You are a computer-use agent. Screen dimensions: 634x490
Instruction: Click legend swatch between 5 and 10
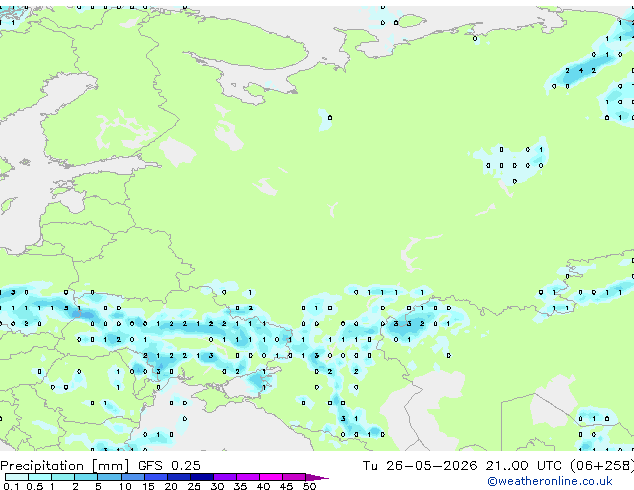tap(109, 477)
